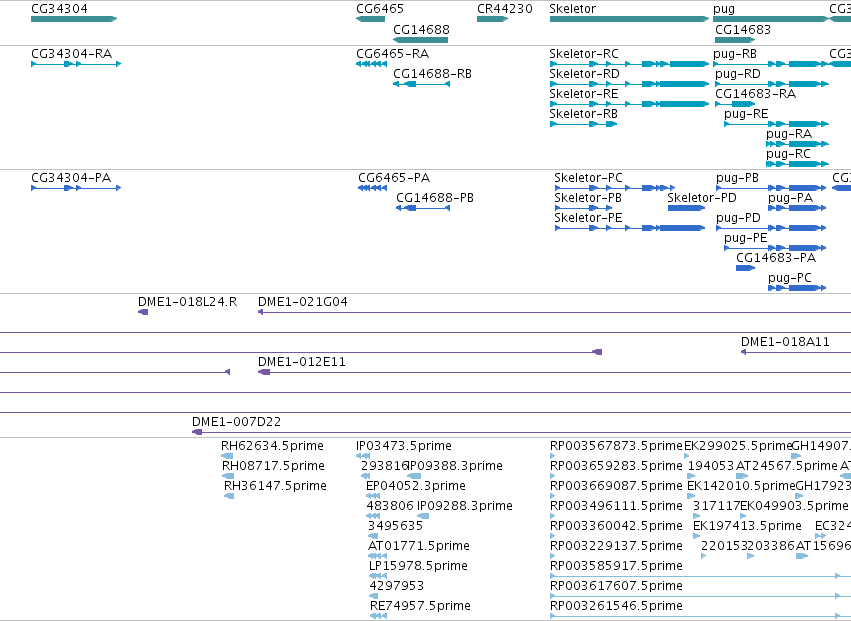851x621 pixels.
Task: Click the CG14683-PA protein feature
Action: [745, 268]
